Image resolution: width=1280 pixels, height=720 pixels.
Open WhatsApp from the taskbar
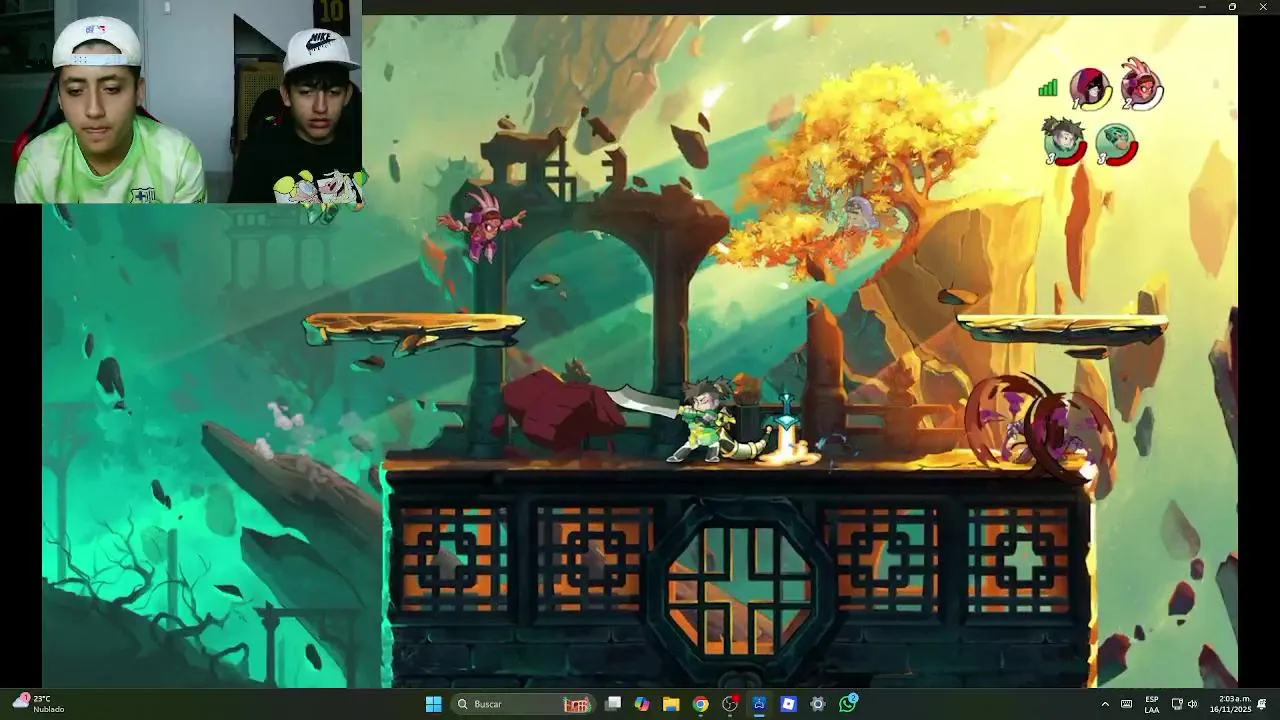[848, 704]
